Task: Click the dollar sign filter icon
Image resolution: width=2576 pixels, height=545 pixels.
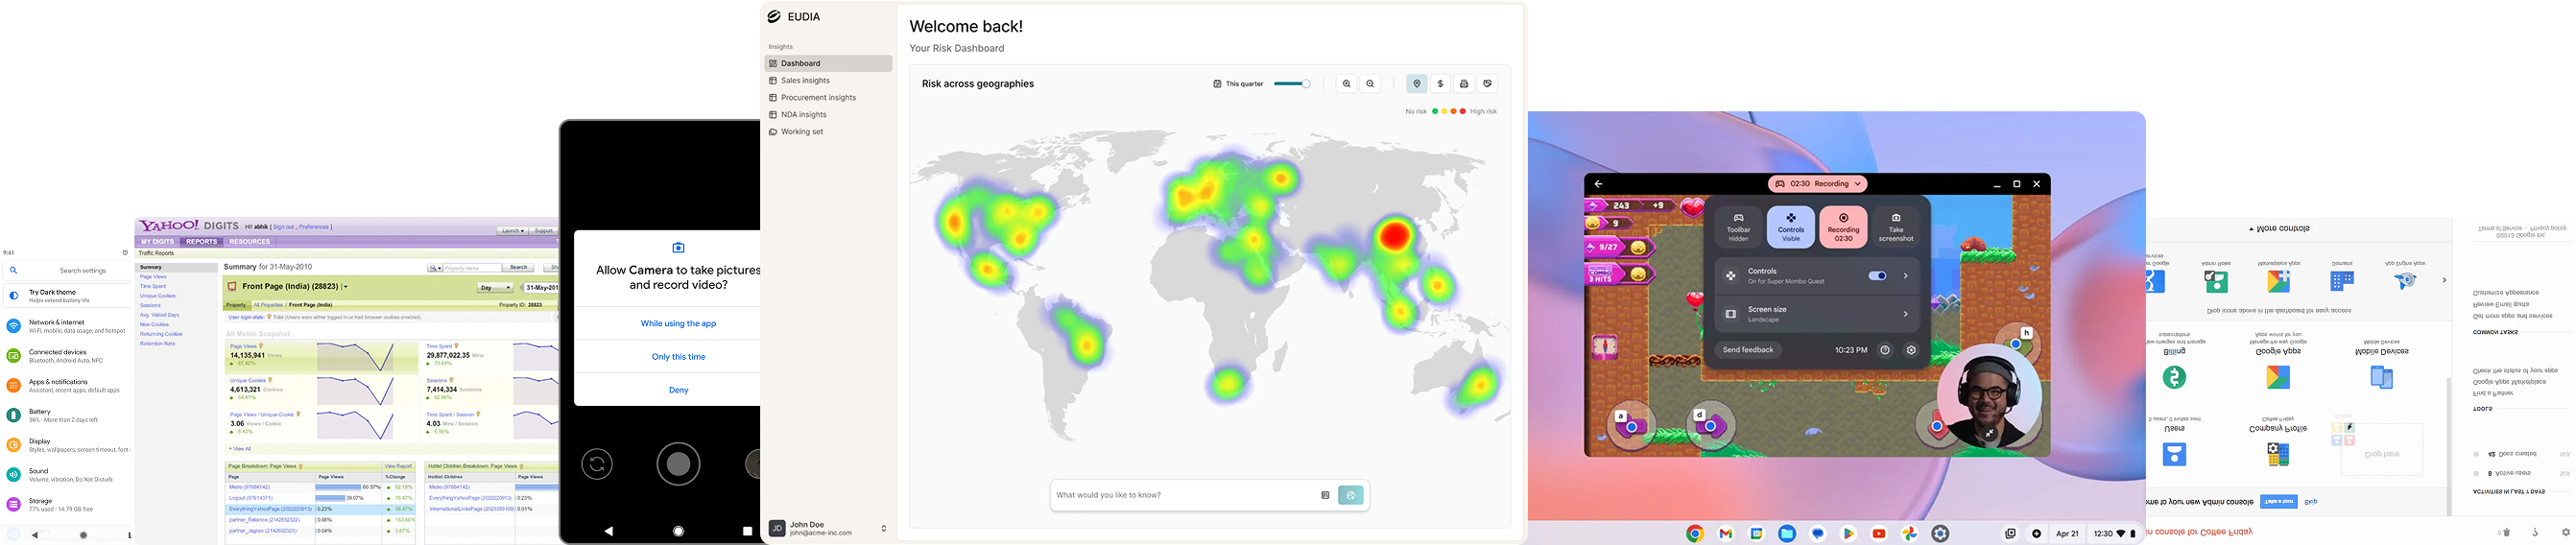Action: tap(1440, 84)
